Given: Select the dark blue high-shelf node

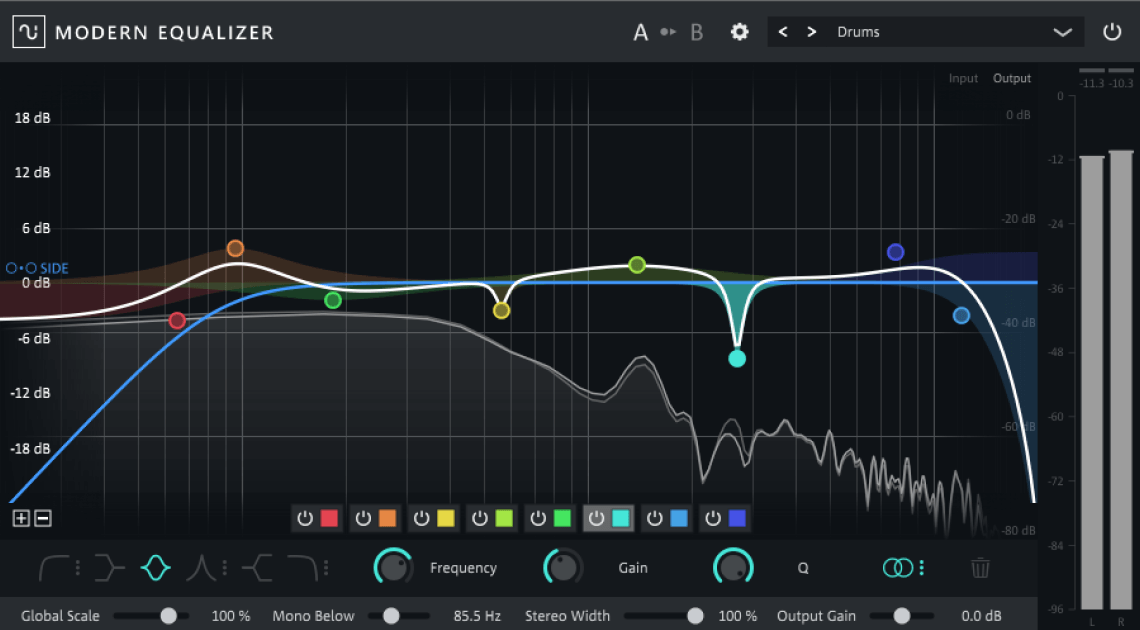Looking at the screenshot, I should coord(896,252).
